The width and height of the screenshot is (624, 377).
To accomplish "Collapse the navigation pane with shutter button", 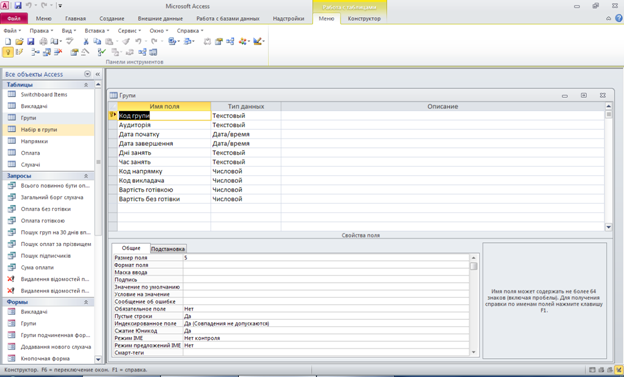I will [x=98, y=74].
